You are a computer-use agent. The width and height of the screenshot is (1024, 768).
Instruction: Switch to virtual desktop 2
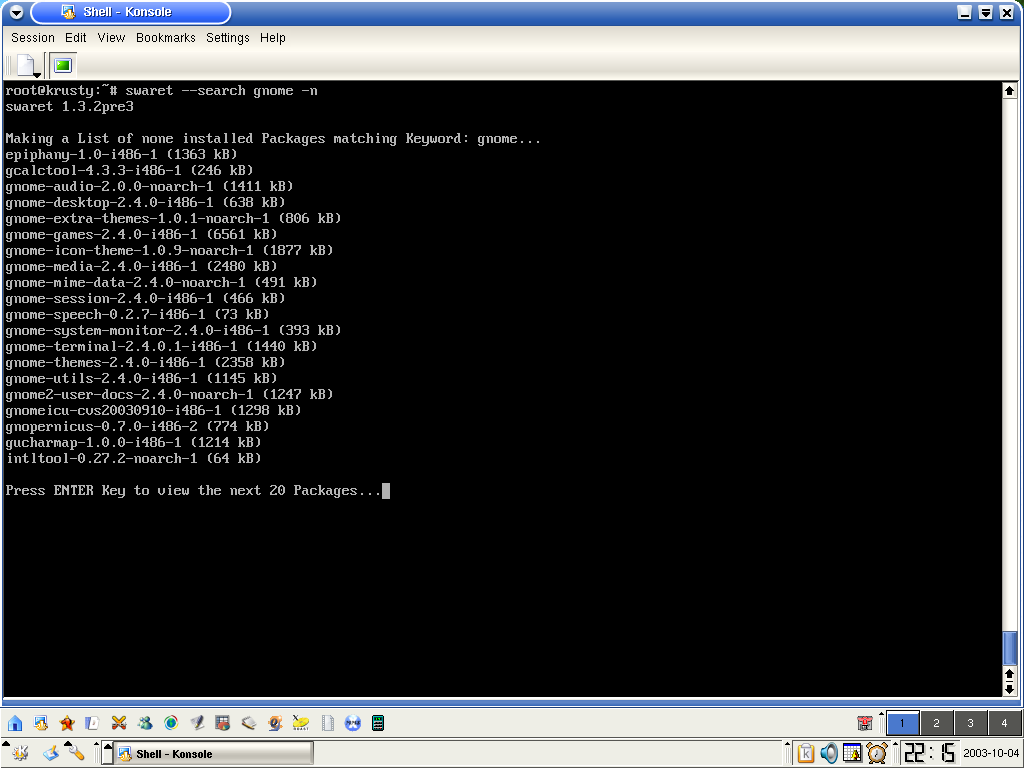[936, 723]
